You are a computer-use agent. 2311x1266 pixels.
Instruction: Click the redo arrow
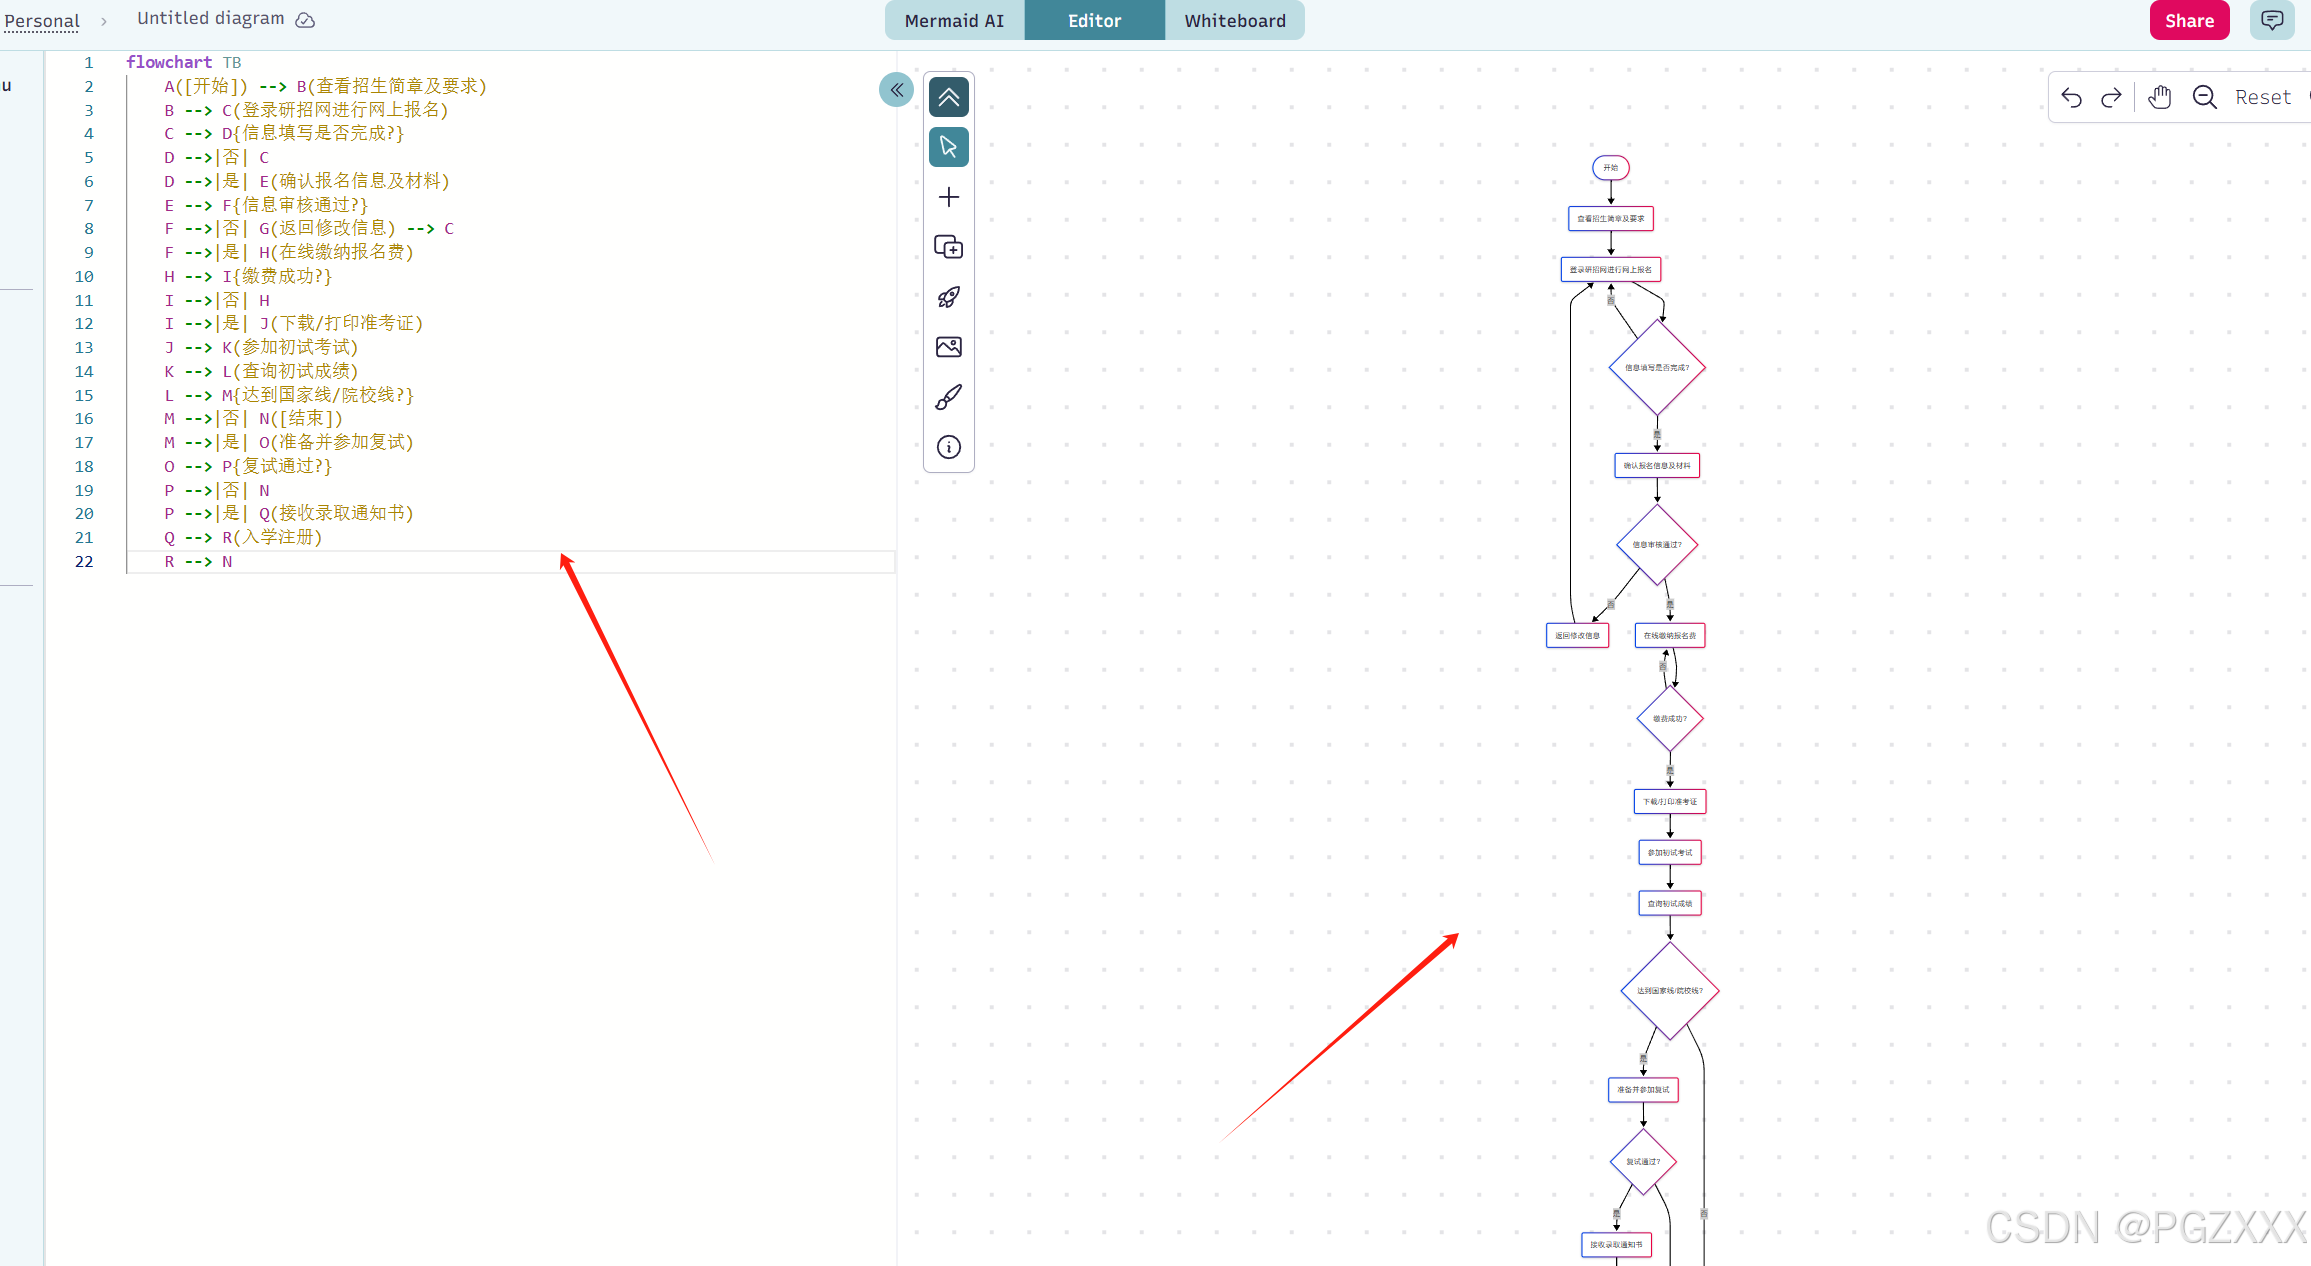pyautogui.click(x=2111, y=97)
